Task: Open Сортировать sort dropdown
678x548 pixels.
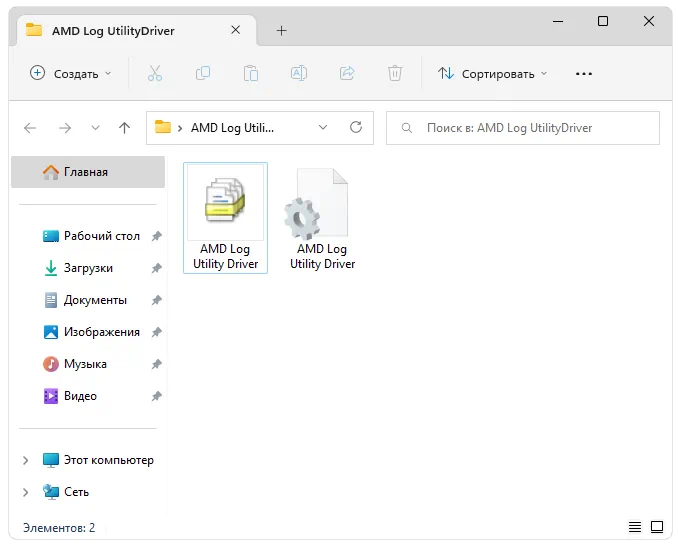Action: point(493,74)
